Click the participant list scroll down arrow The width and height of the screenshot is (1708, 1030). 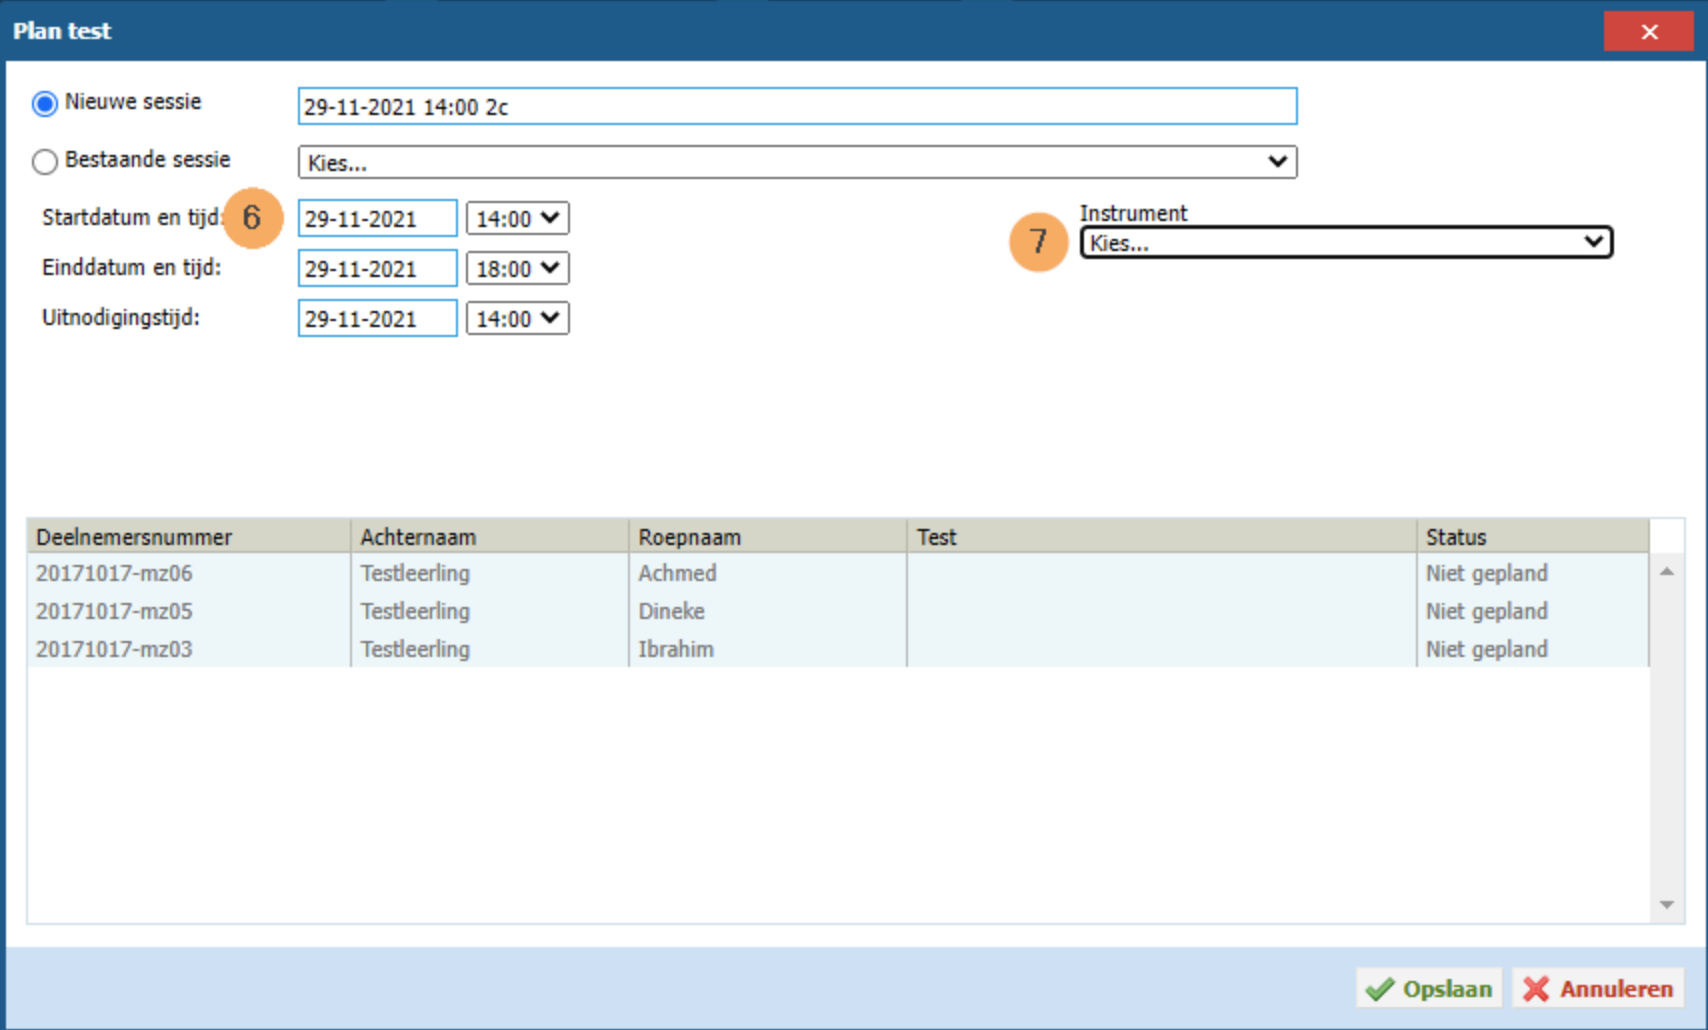click(1666, 905)
